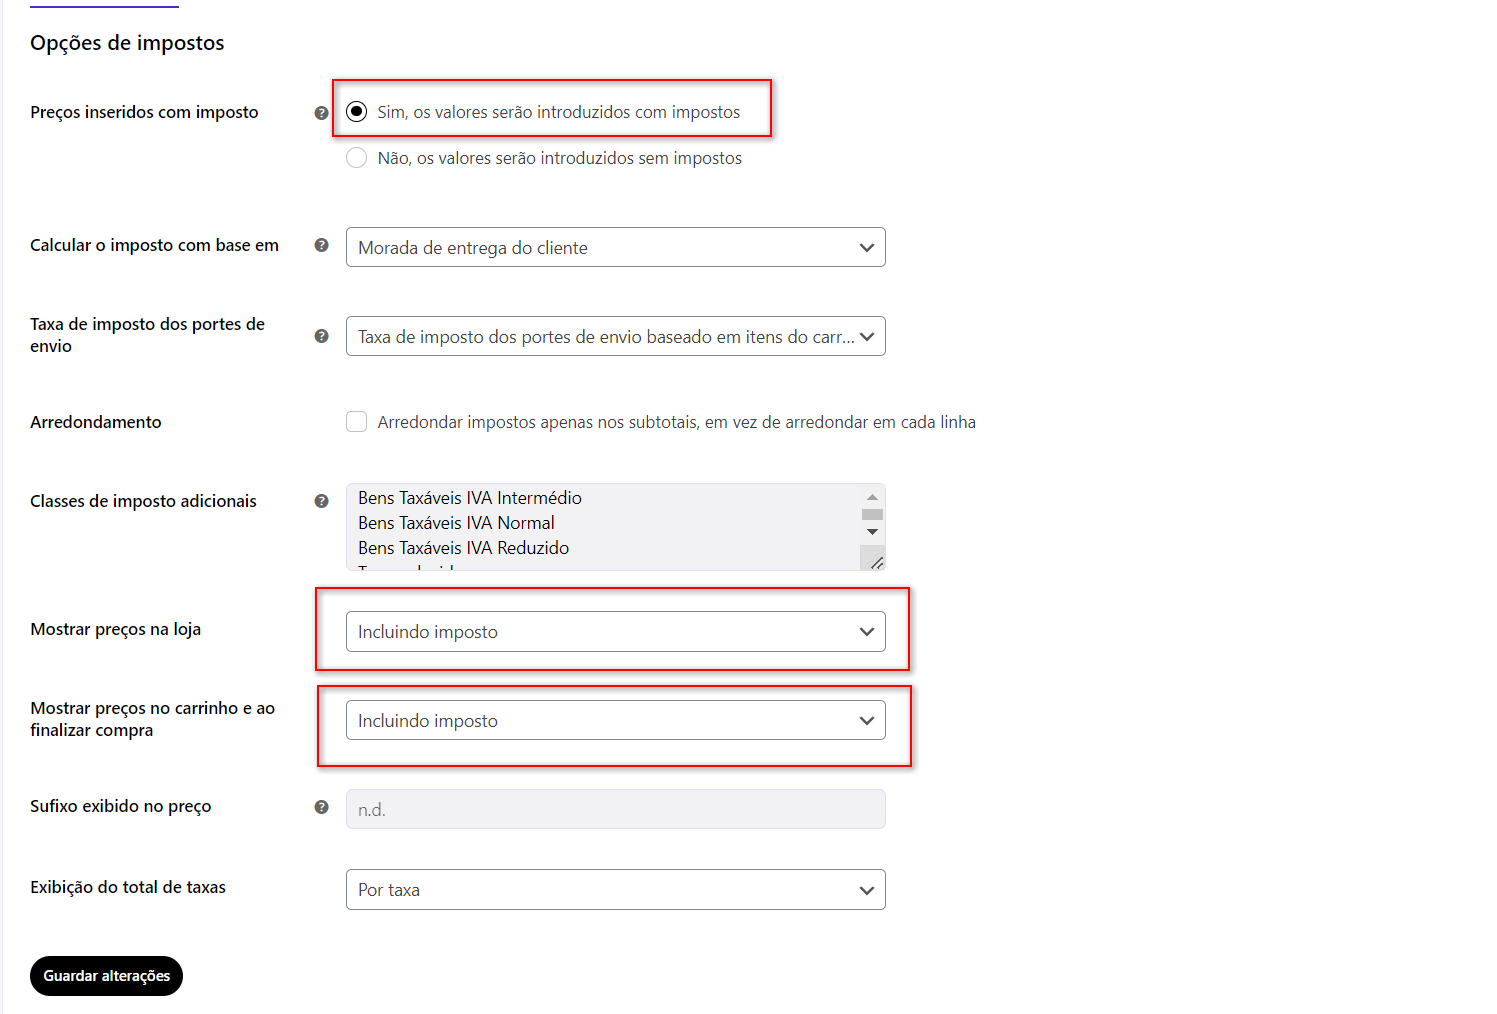Click help icon for Taxa de imposto dos portes

click(321, 336)
